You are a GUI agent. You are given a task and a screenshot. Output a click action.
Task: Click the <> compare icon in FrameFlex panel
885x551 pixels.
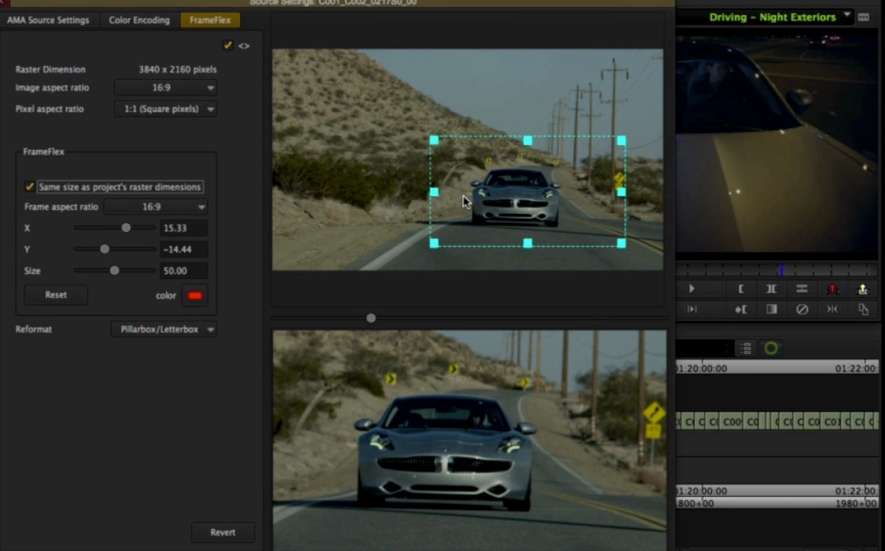pos(244,46)
